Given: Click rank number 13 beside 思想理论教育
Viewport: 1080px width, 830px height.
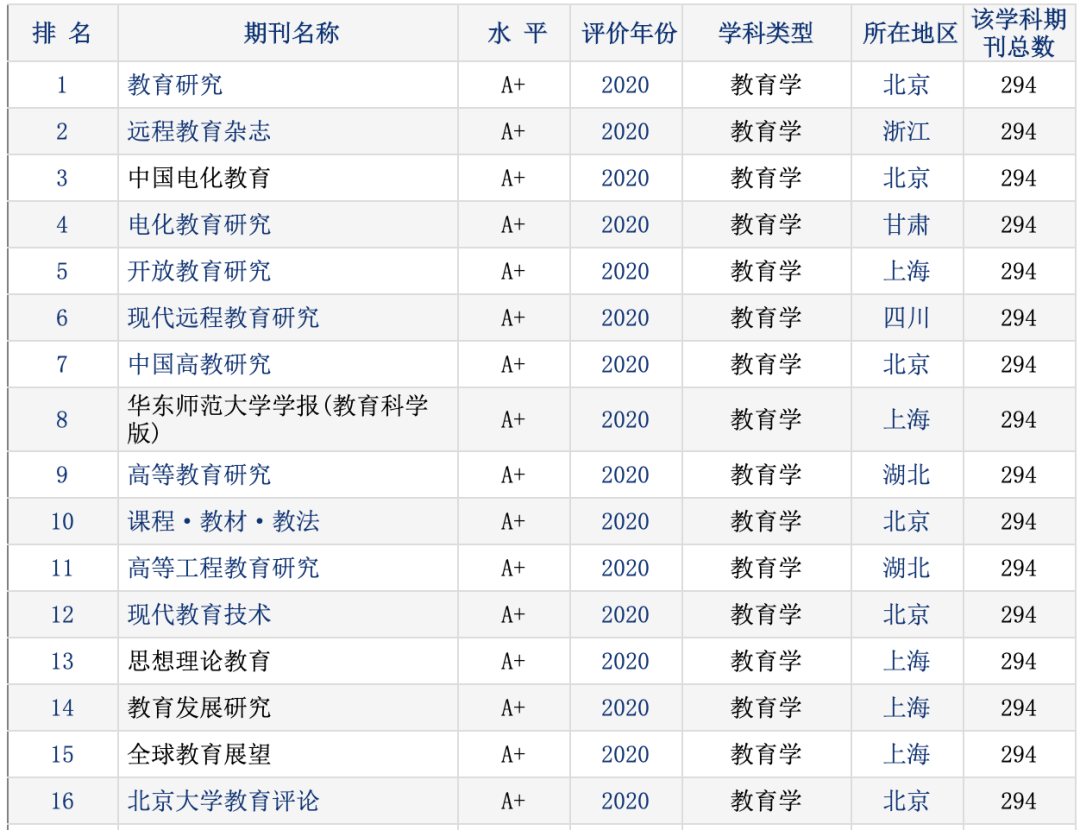Looking at the screenshot, I should [x=62, y=661].
